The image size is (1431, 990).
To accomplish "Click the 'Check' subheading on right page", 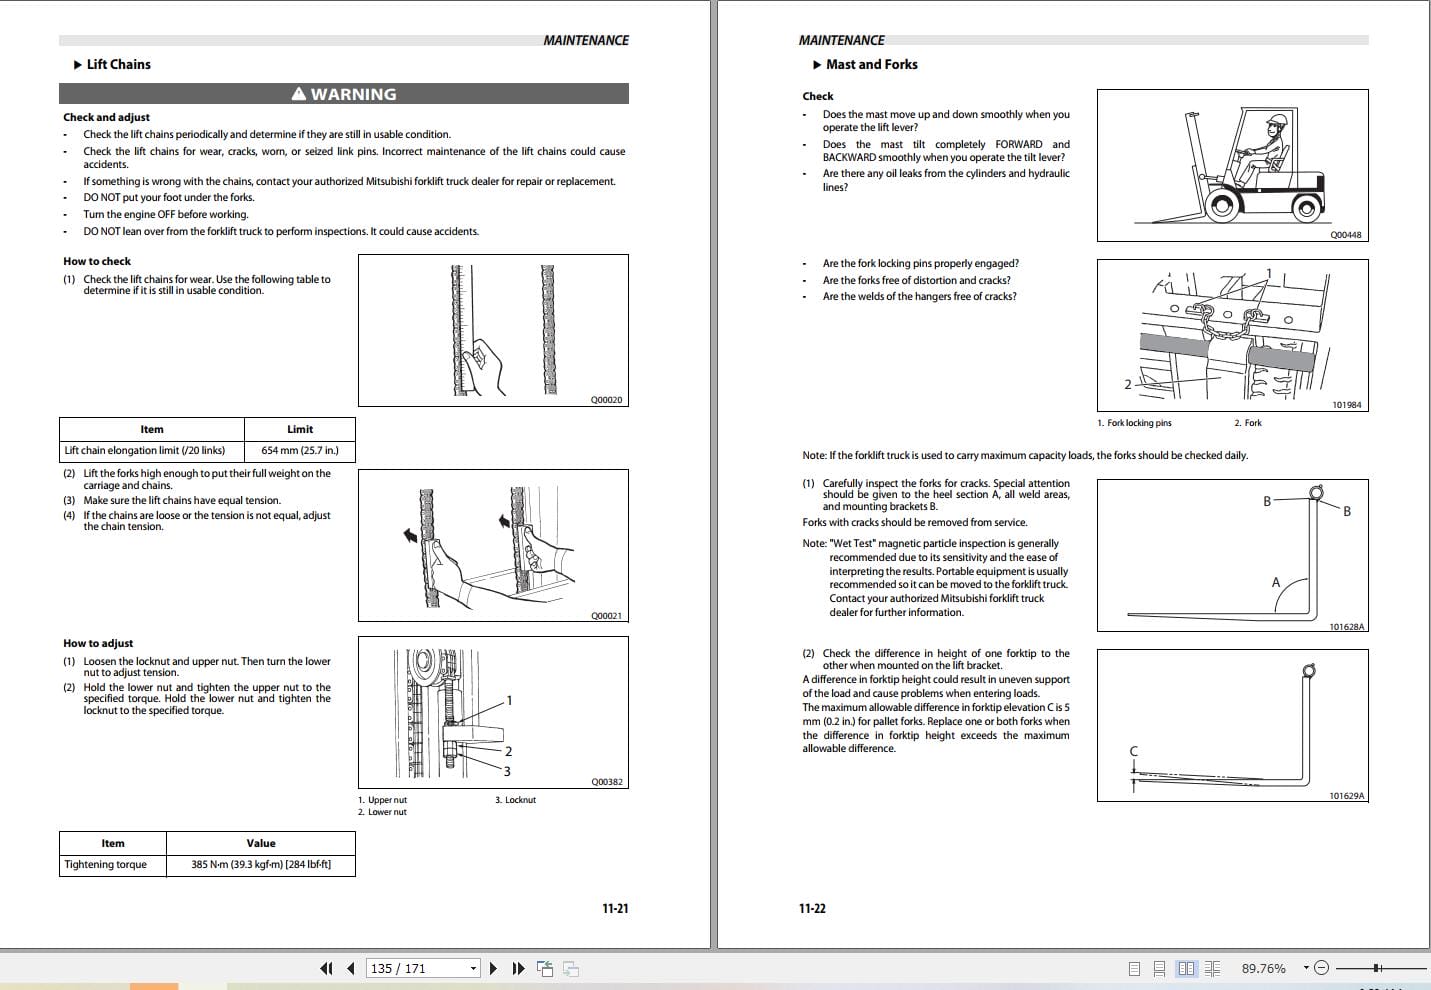I will point(817,96).
